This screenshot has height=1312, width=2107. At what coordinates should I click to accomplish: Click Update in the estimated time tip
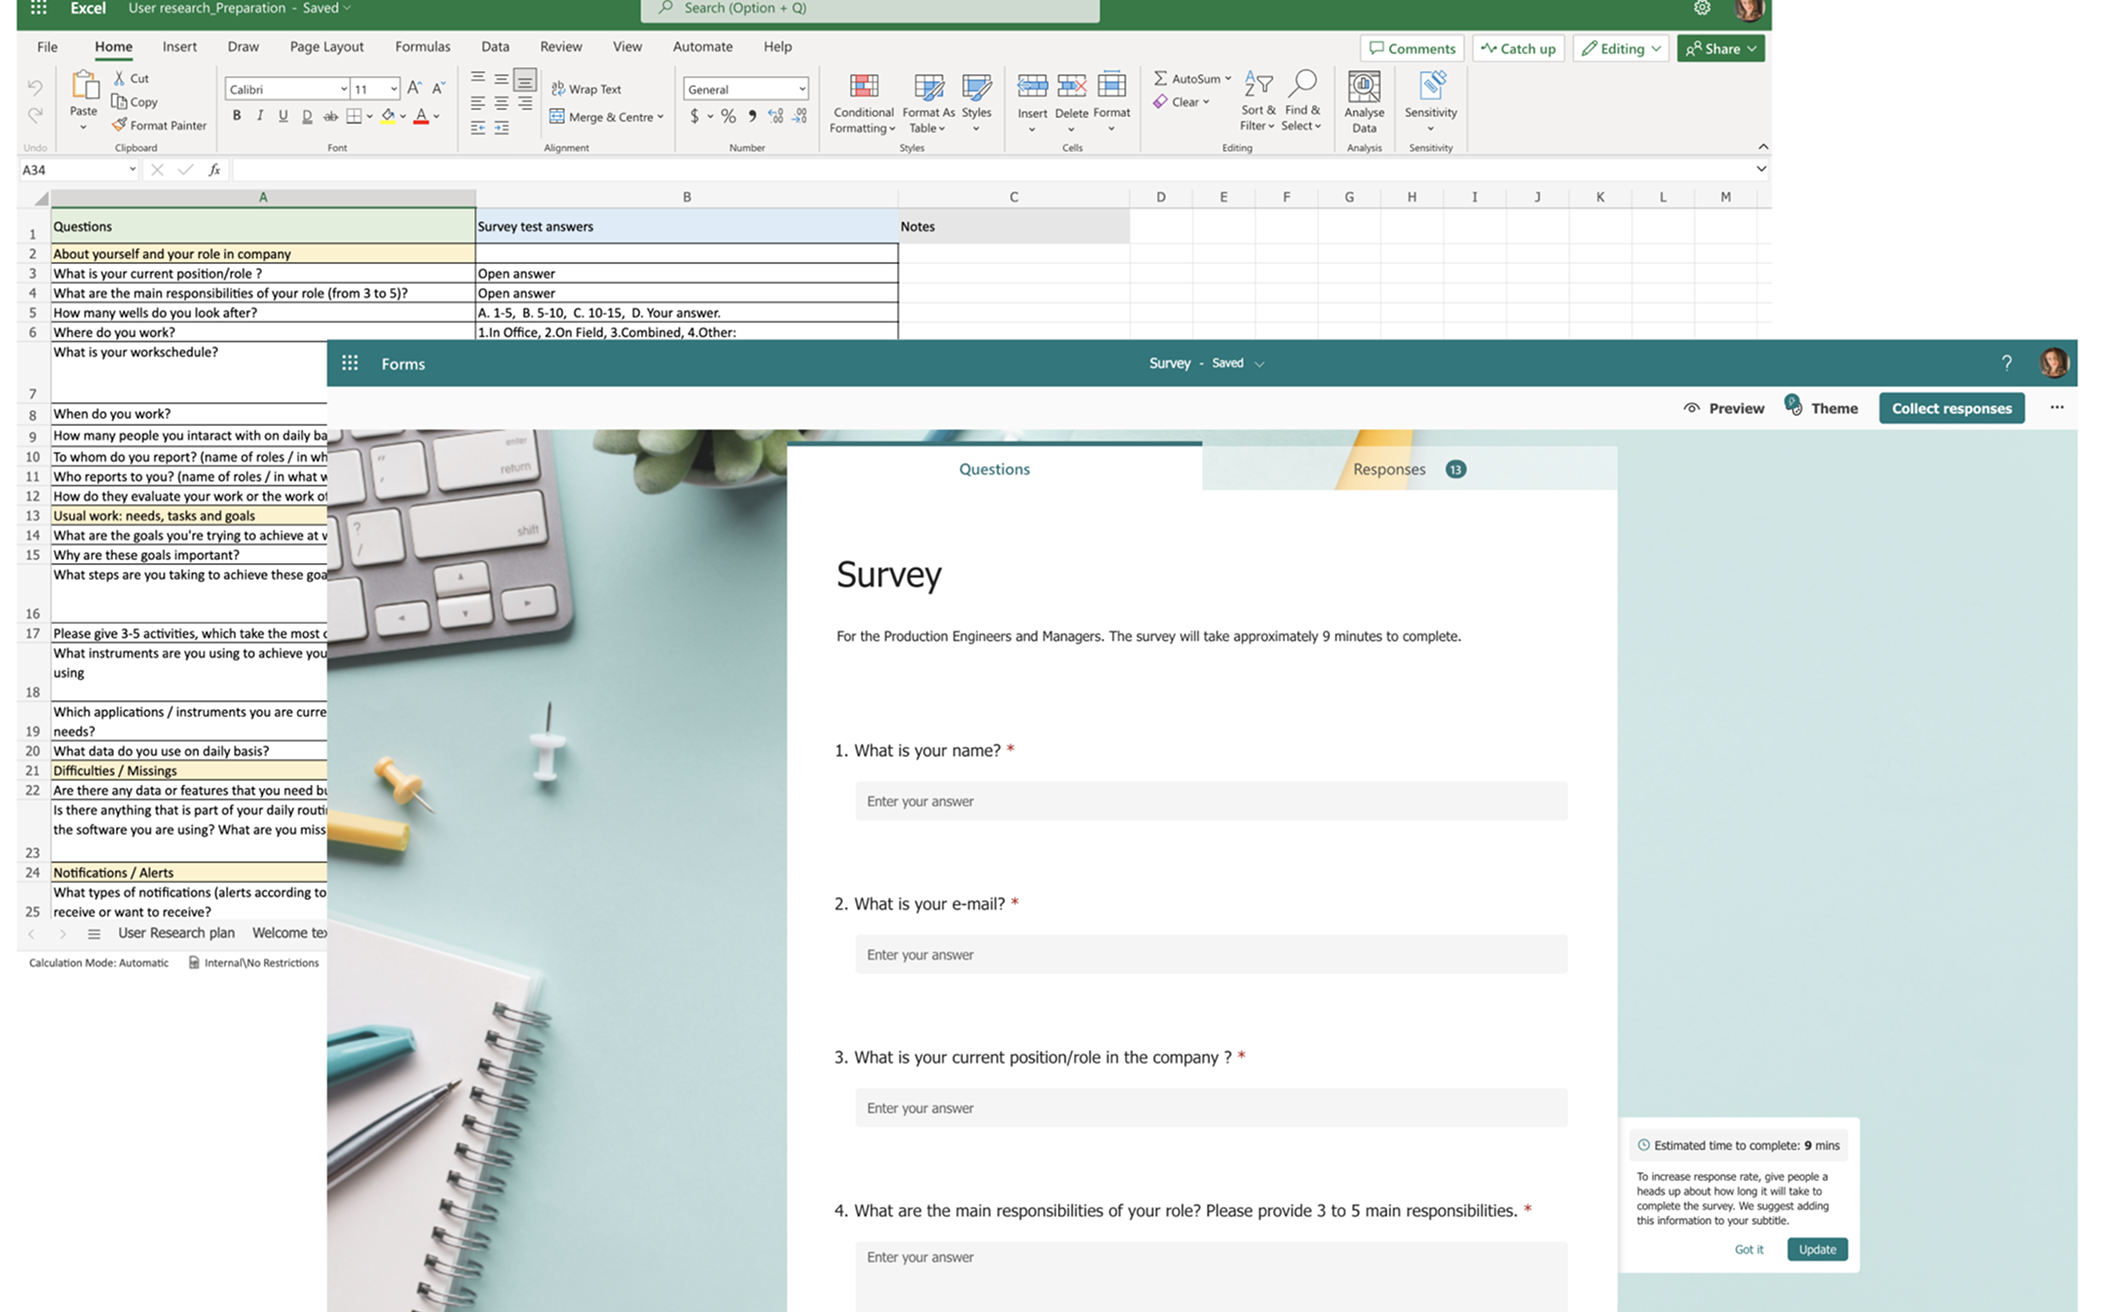(1817, 1249)
